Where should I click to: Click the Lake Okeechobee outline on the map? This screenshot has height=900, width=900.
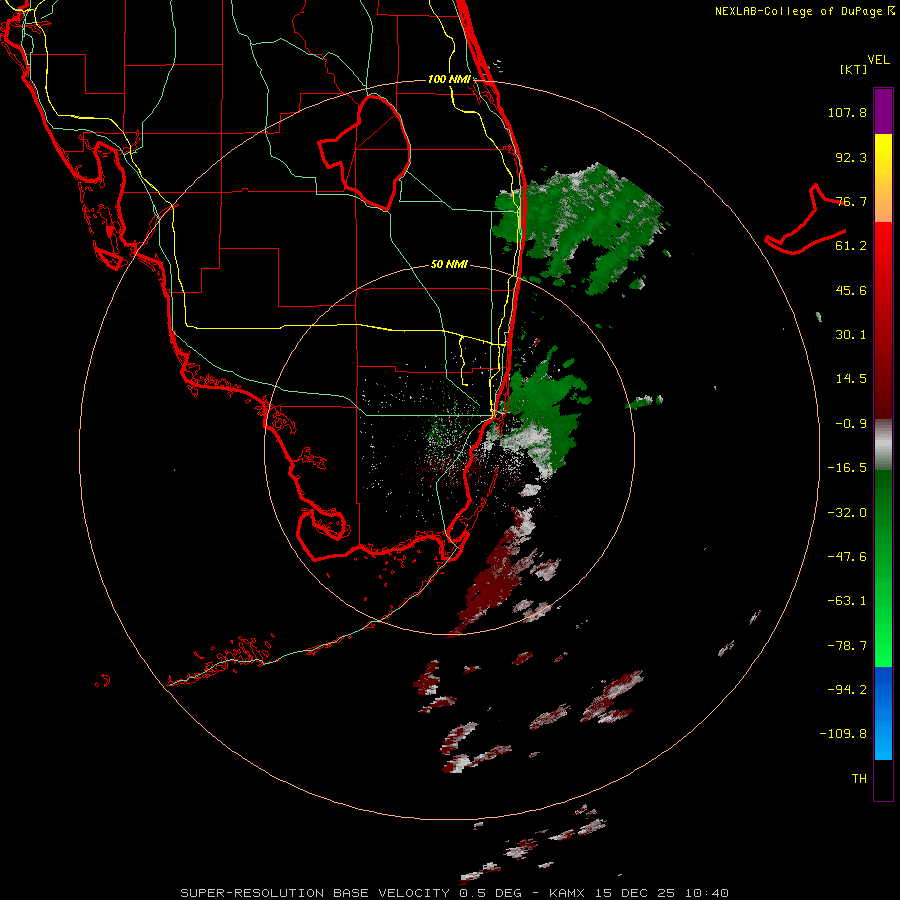[364, 152]
